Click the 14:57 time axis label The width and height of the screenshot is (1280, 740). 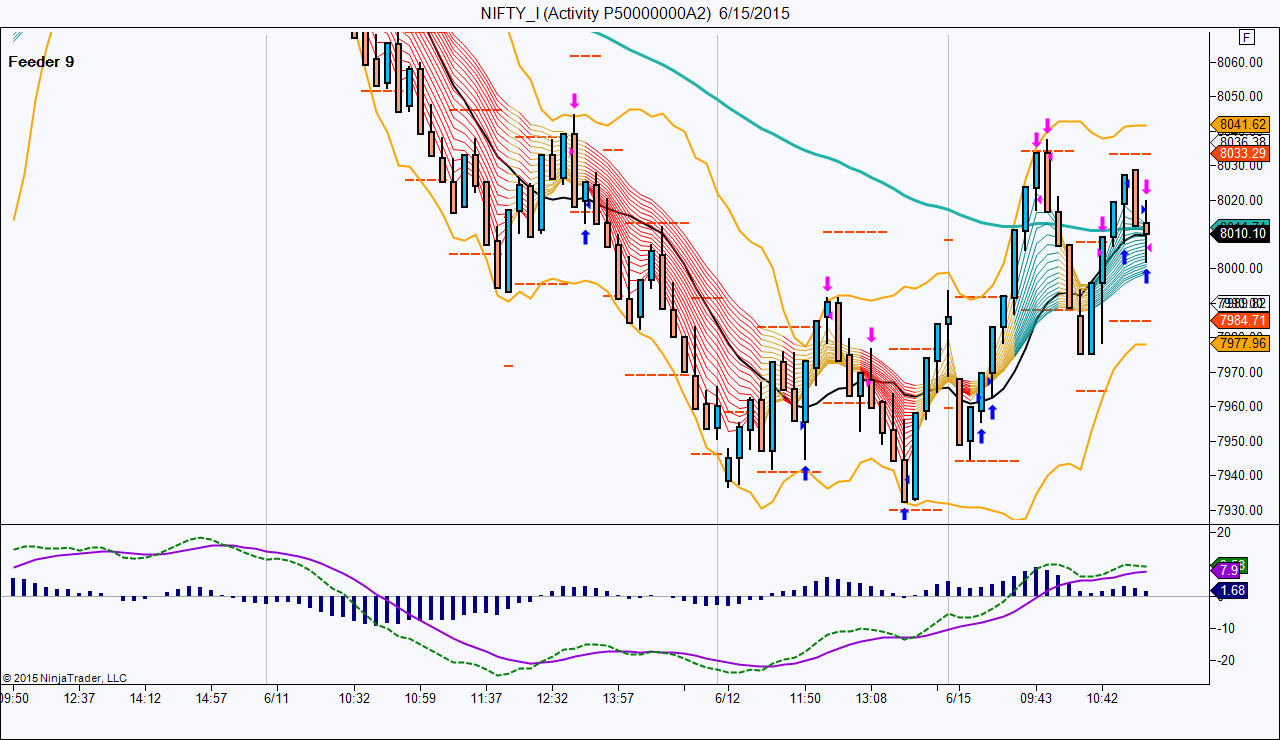pos(212,698)
